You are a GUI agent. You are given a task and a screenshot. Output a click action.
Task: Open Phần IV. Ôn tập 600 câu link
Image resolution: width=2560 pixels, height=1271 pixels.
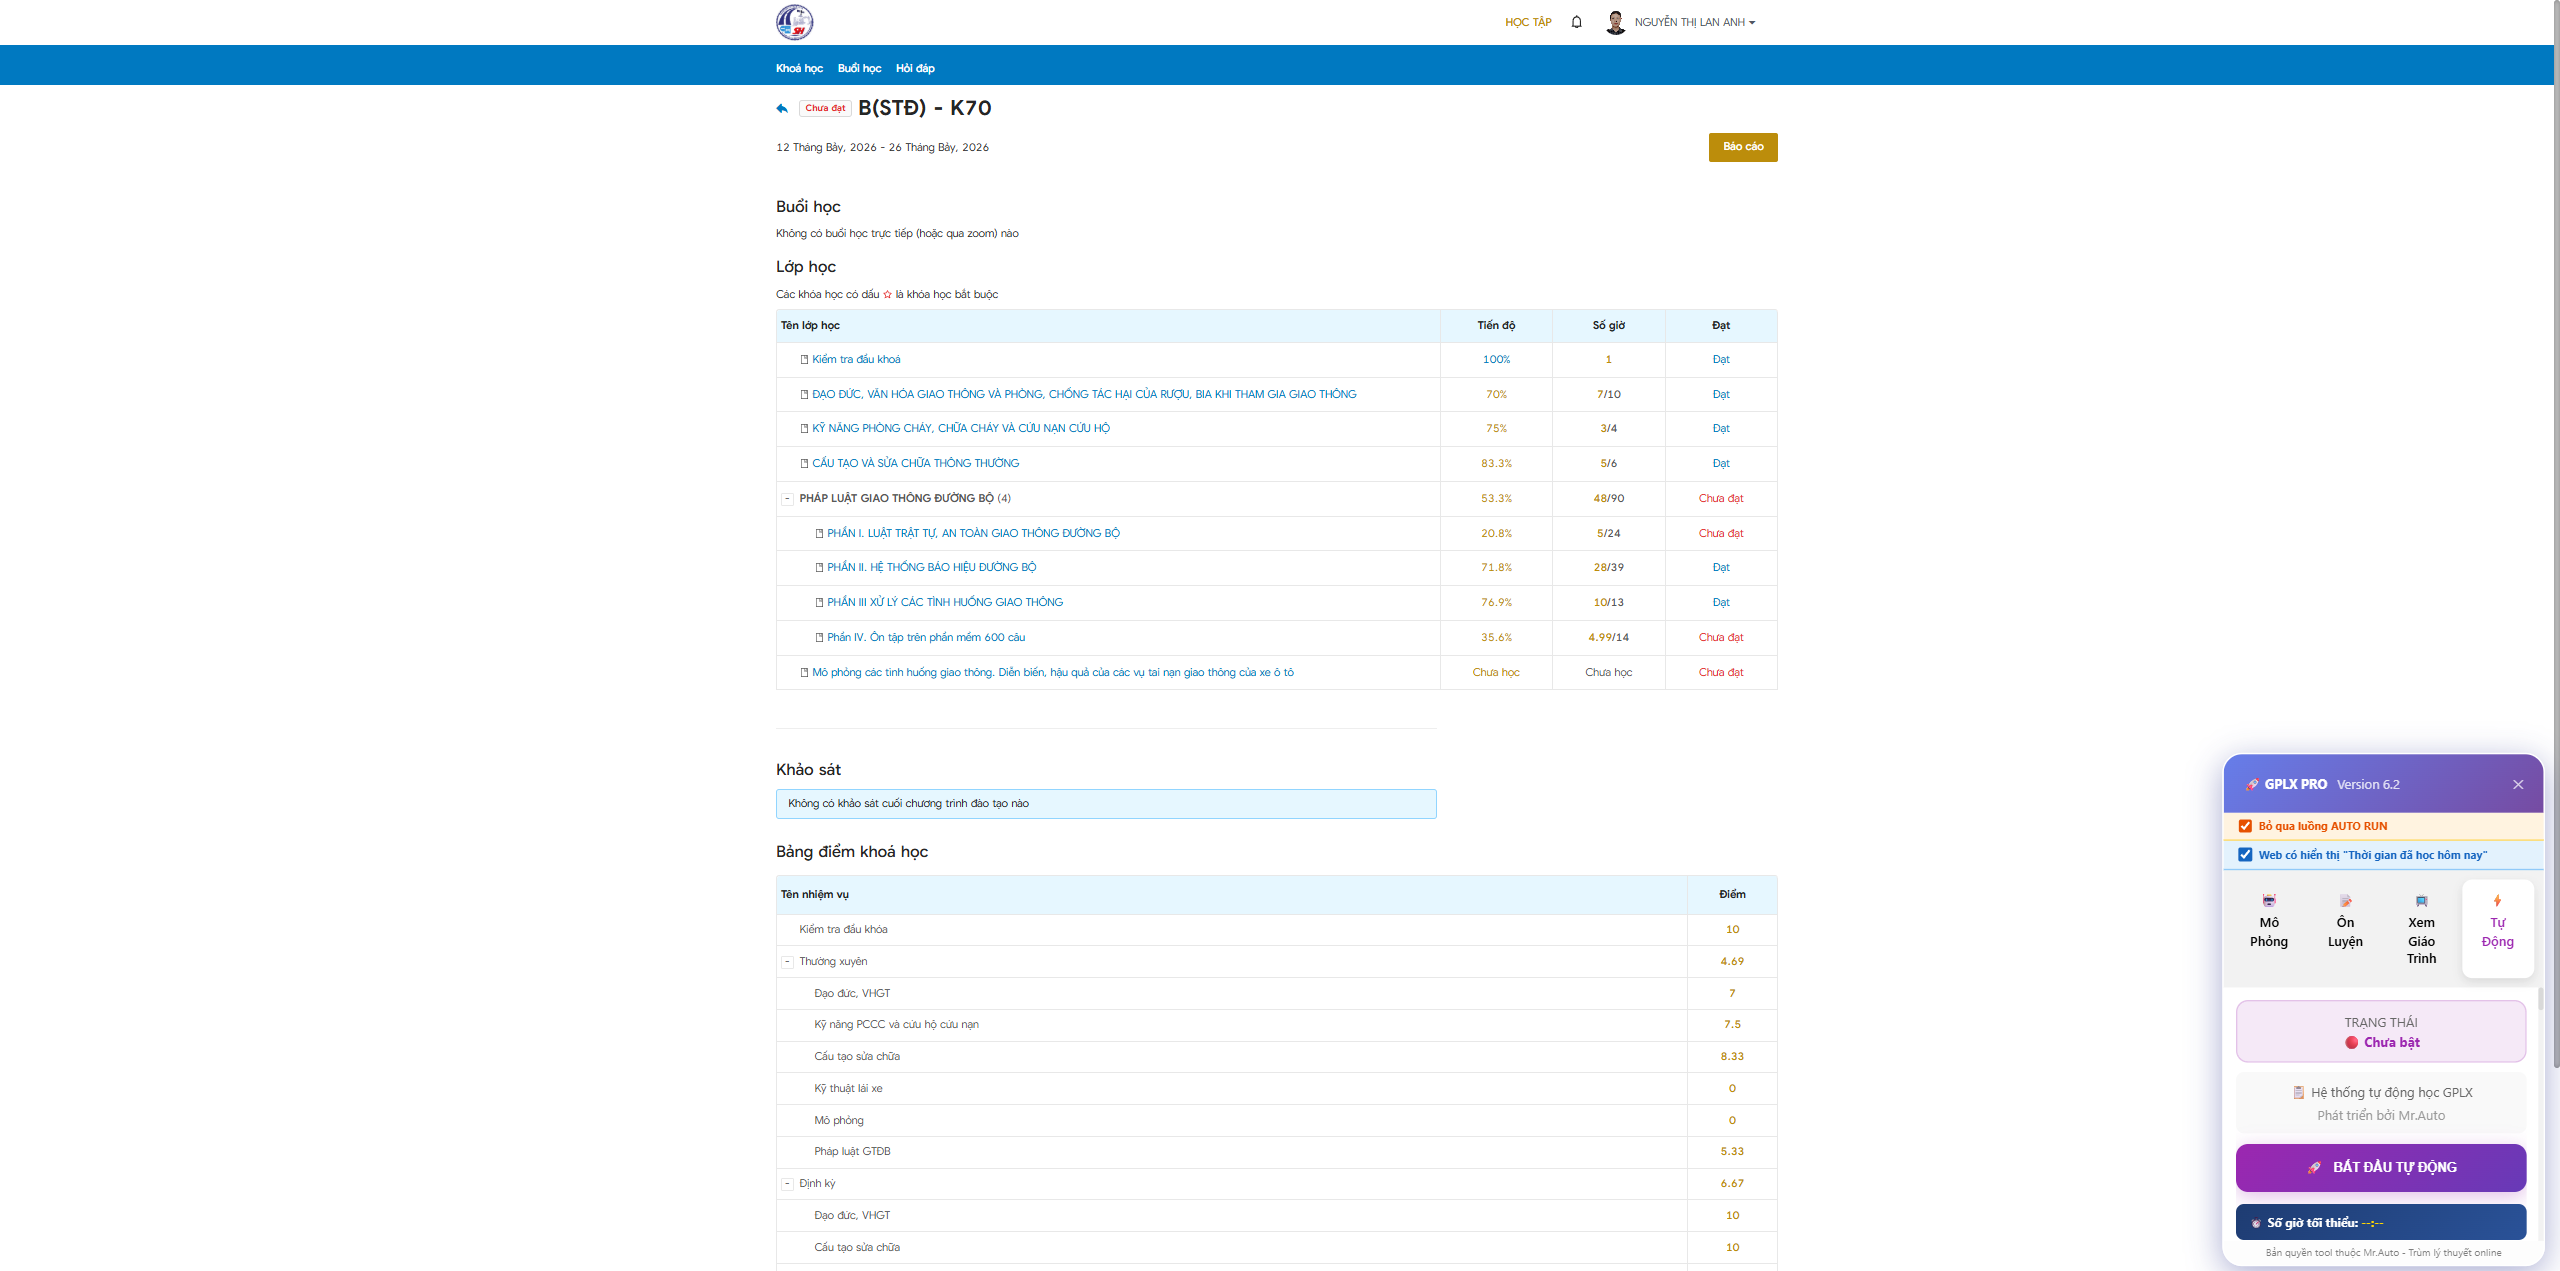[x=926, y=637]
